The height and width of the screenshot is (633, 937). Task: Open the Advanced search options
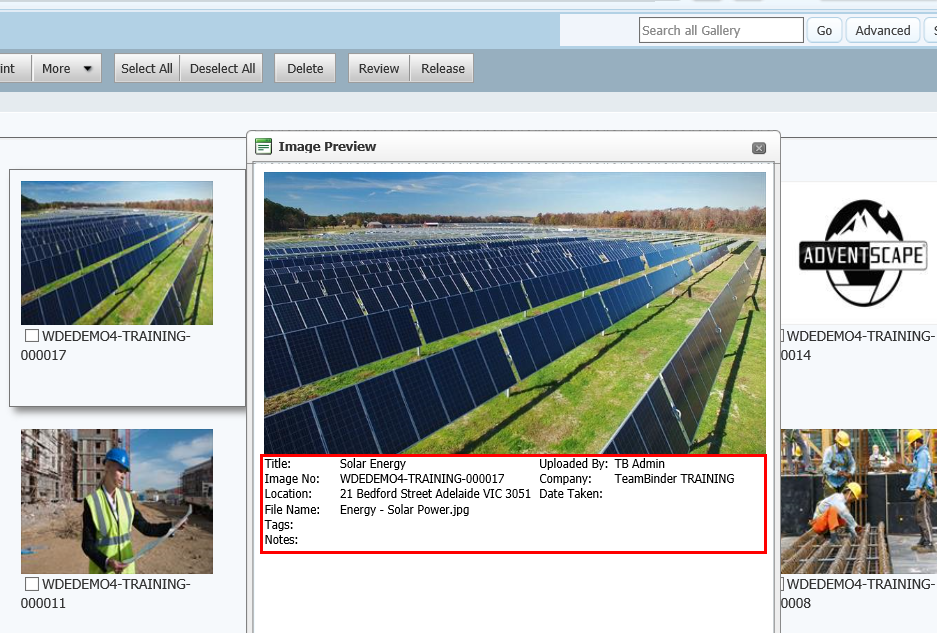(x=882, y=31)
